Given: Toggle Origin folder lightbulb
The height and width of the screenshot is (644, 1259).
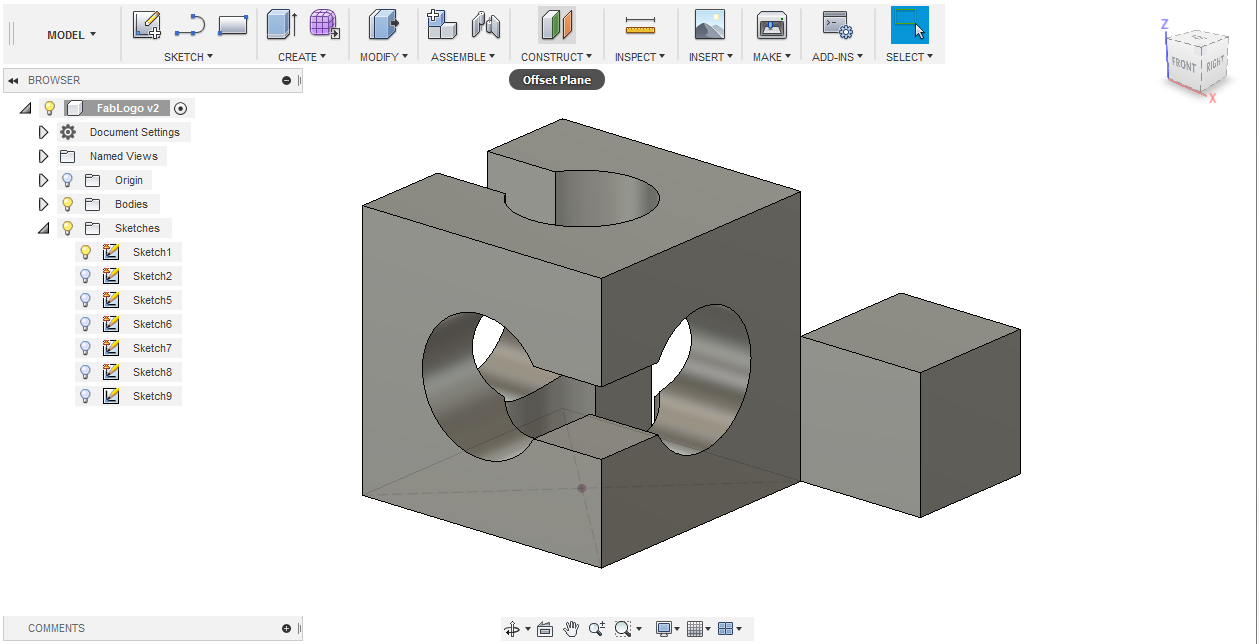Looking at the screenshot, I should coord(68,180).
